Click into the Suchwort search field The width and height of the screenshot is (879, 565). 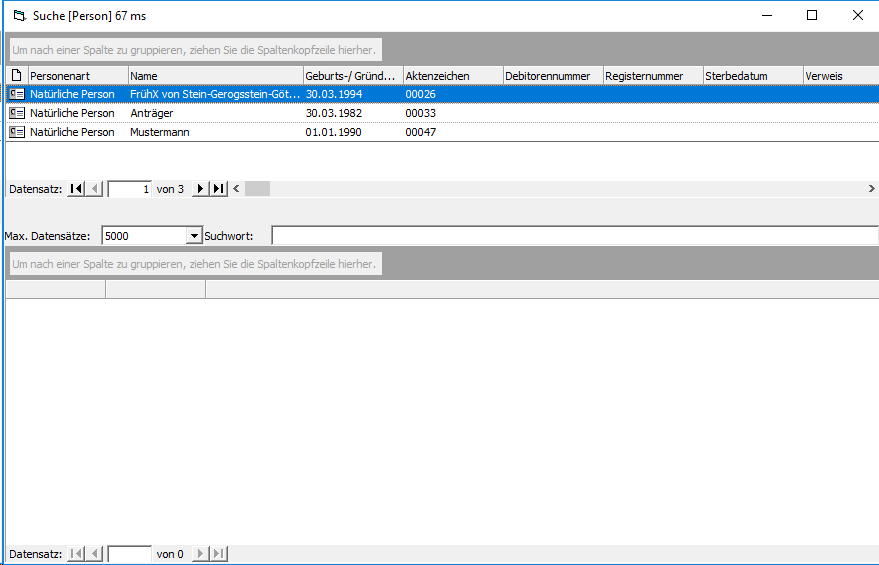click(574, 236)
